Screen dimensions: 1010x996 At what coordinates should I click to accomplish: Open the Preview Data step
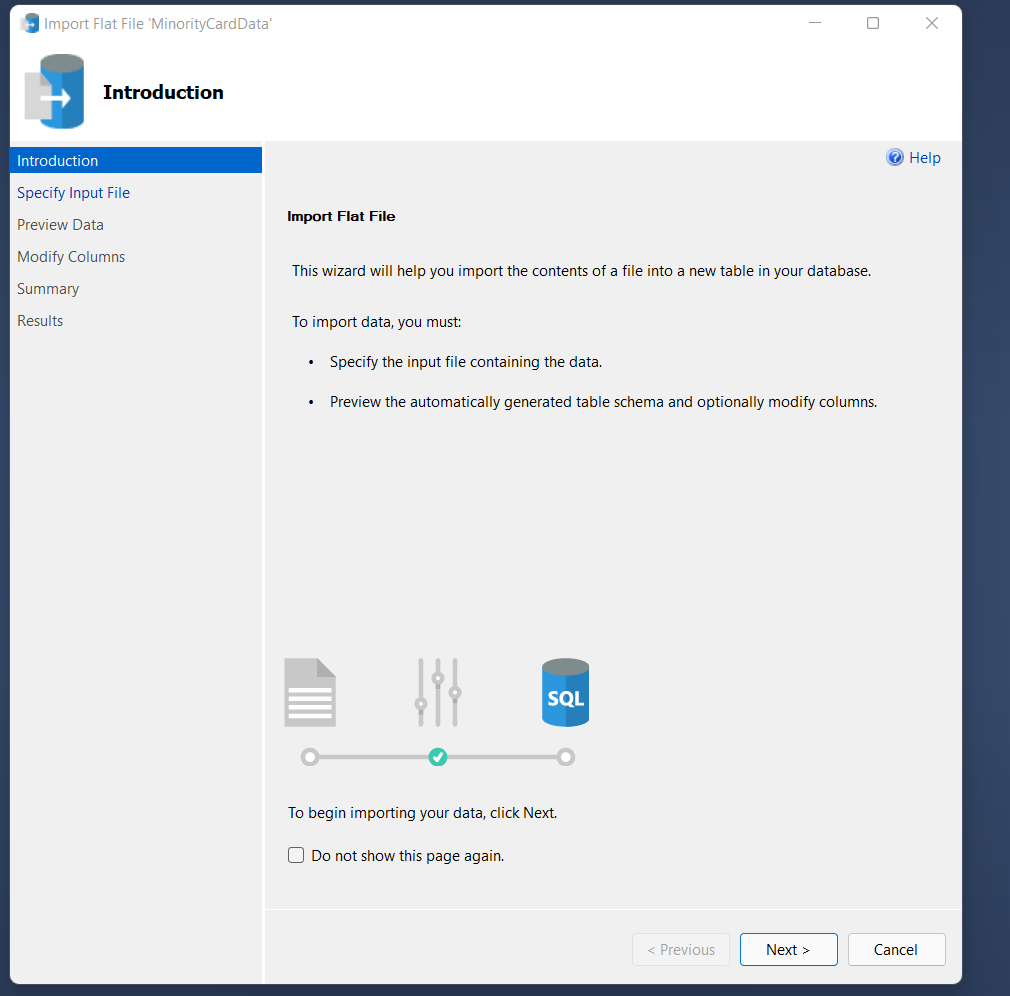(x=61, y=225)
